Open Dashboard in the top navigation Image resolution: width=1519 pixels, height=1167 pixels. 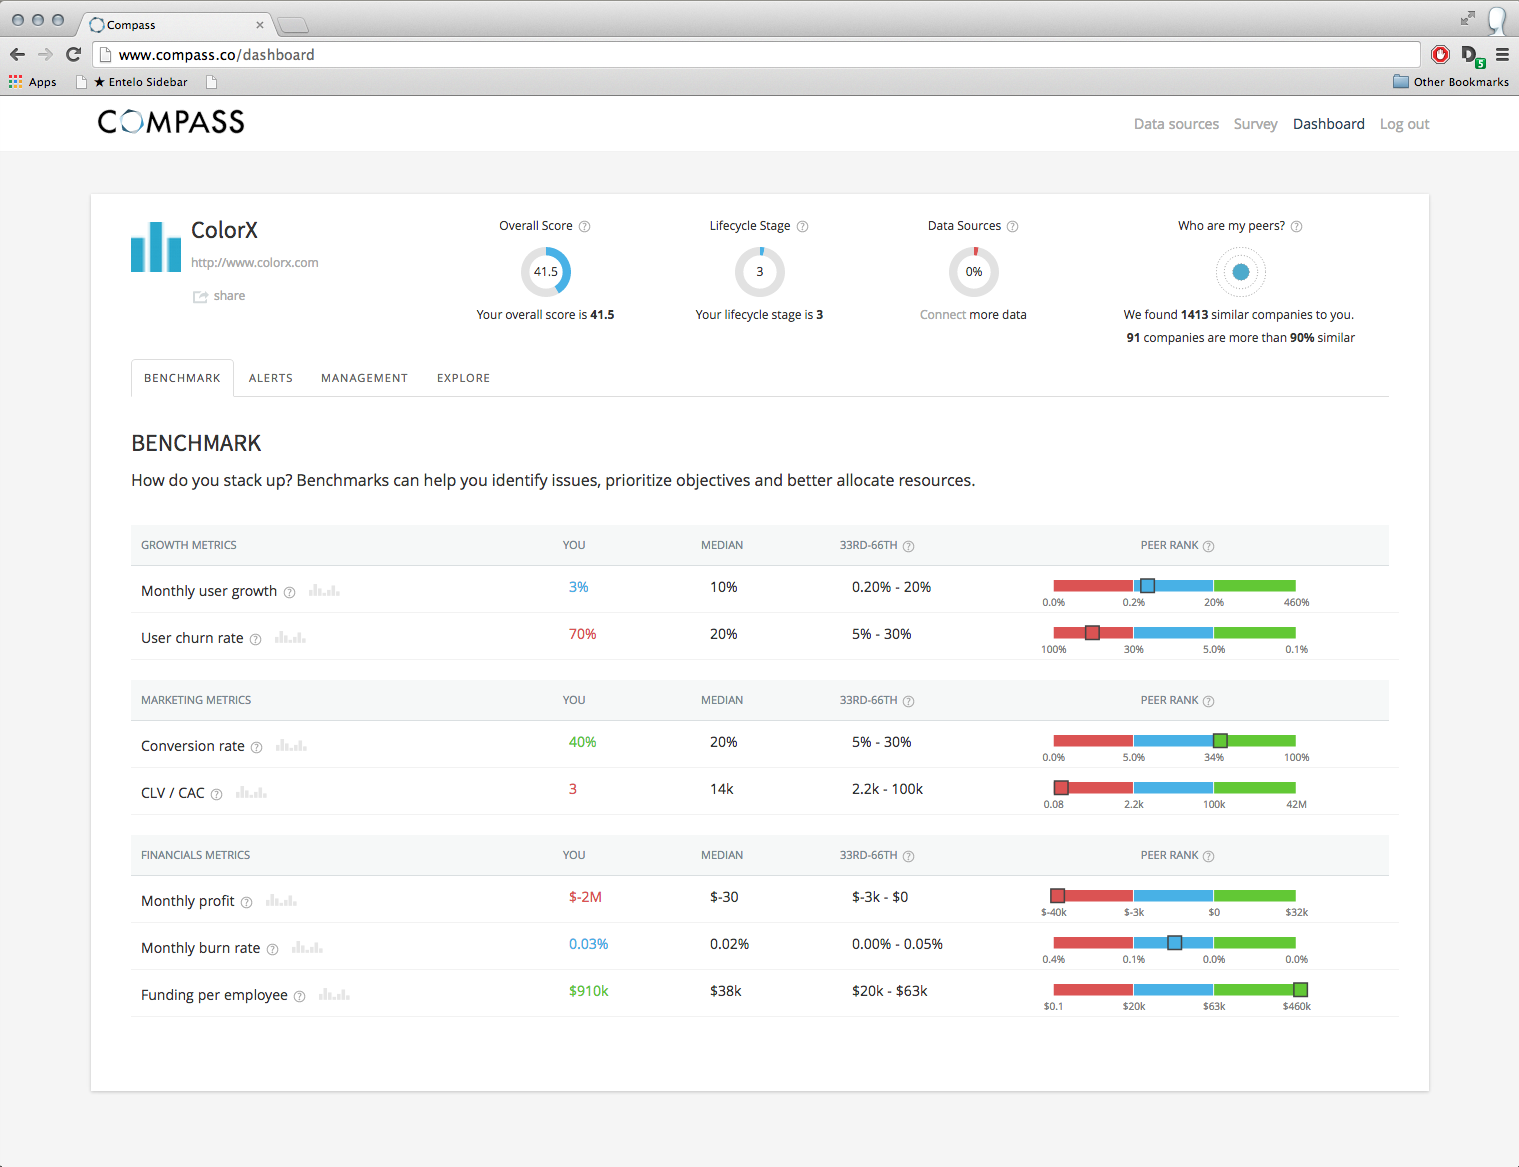1328,124
